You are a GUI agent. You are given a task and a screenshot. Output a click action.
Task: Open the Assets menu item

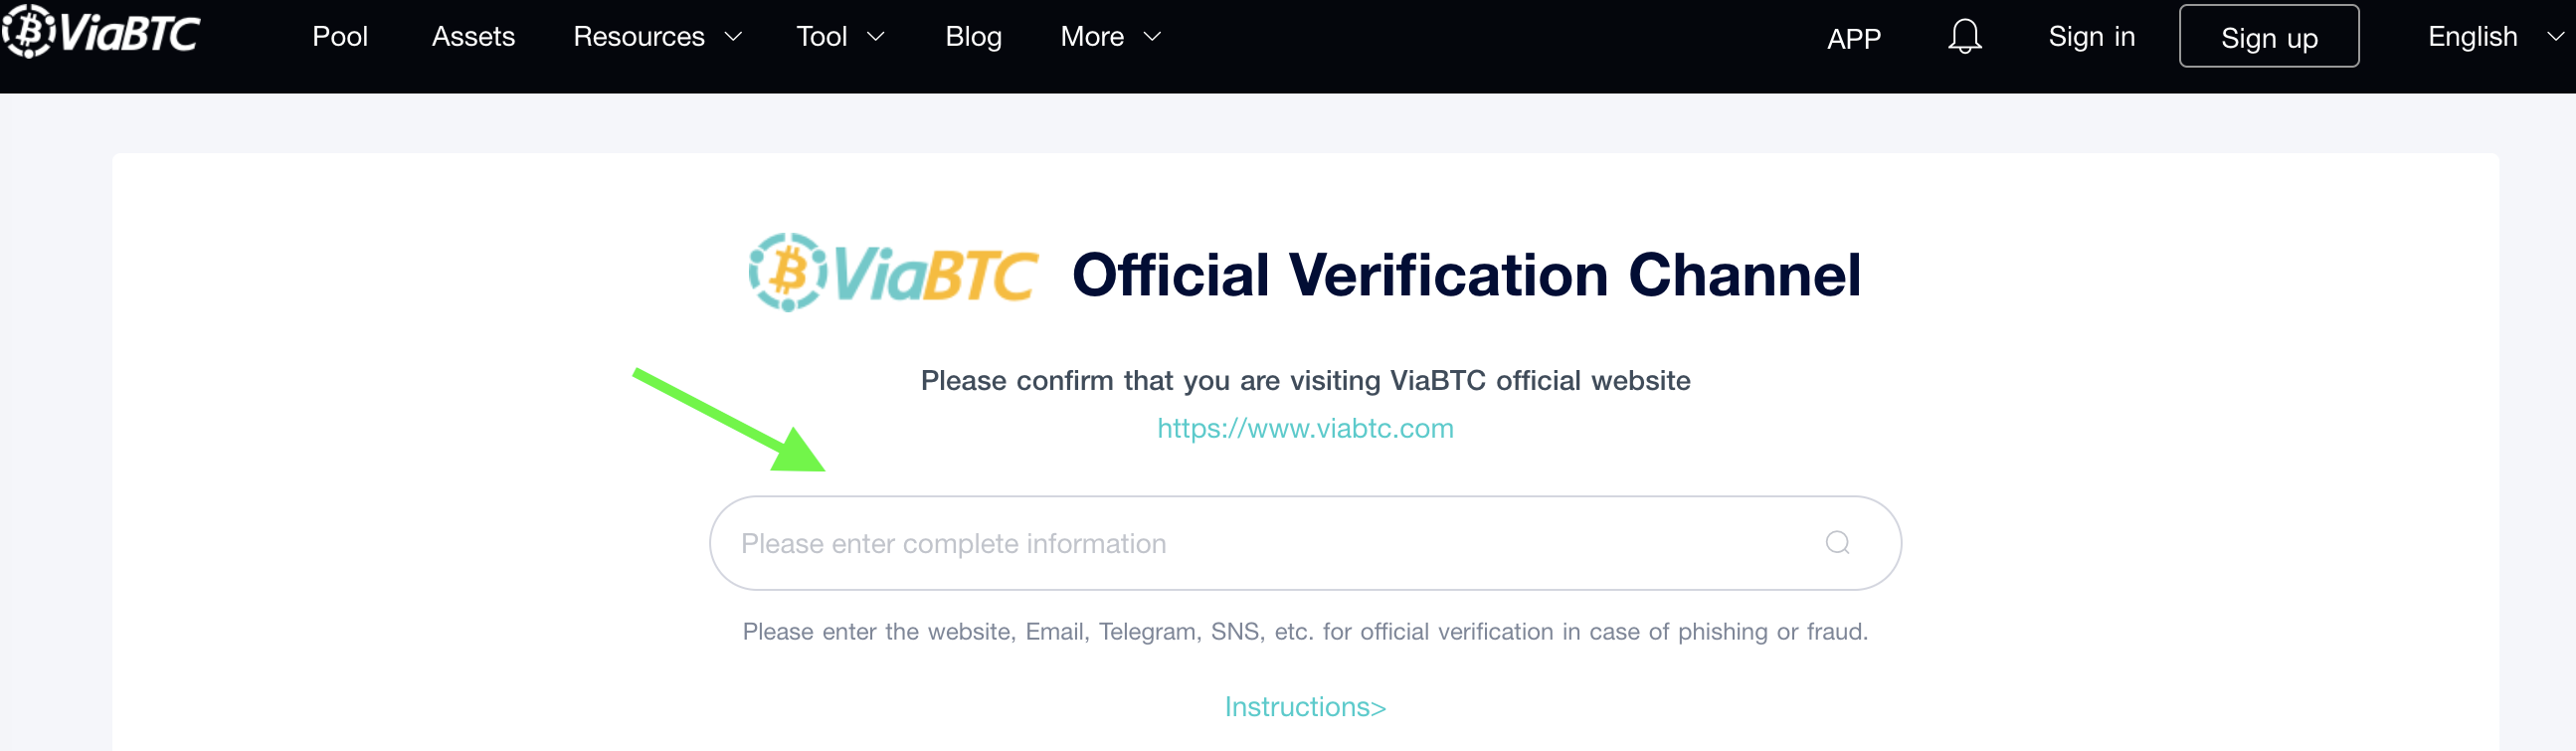click(473, 37)
